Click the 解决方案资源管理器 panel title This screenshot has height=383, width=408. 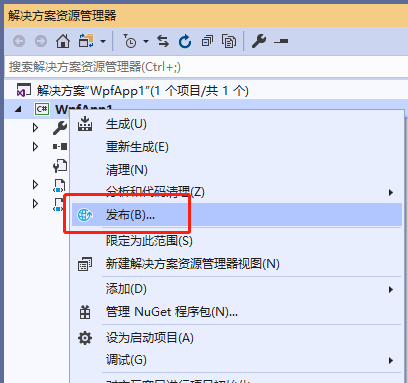pyautogui.click(x=62, y=16)
